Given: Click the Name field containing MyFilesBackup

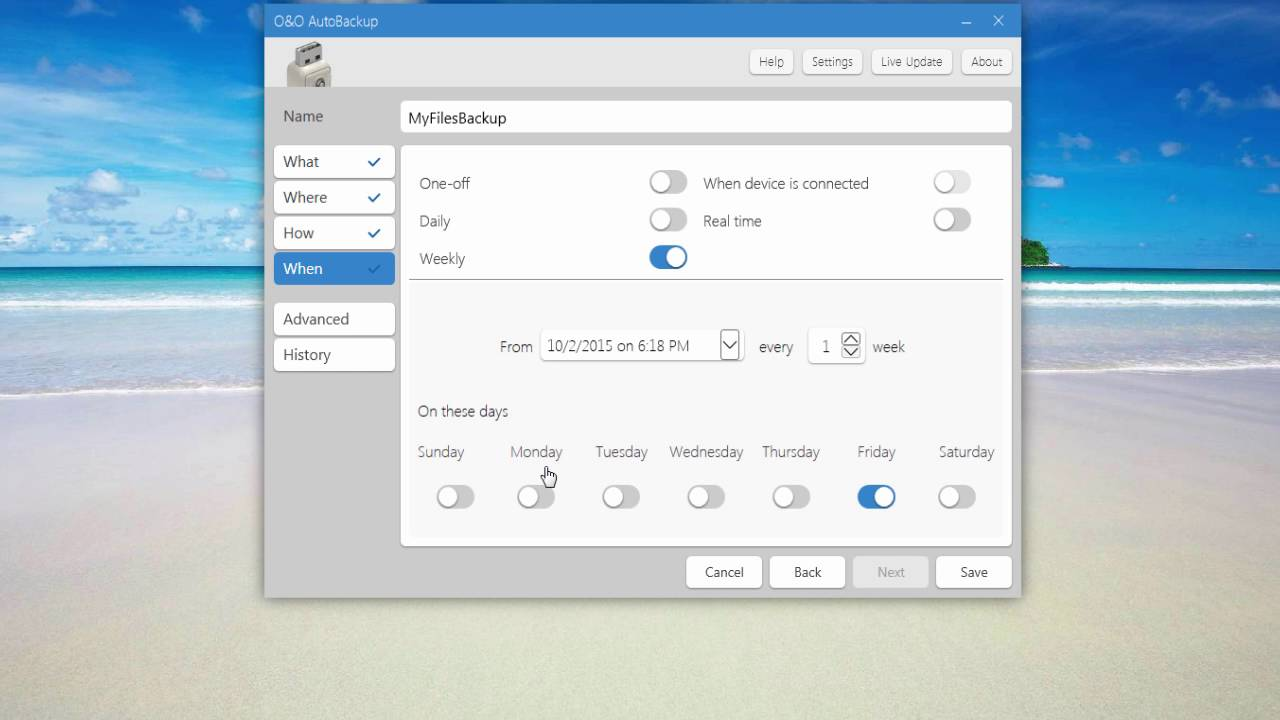Looking at the screenshot, I should point(706,117).
